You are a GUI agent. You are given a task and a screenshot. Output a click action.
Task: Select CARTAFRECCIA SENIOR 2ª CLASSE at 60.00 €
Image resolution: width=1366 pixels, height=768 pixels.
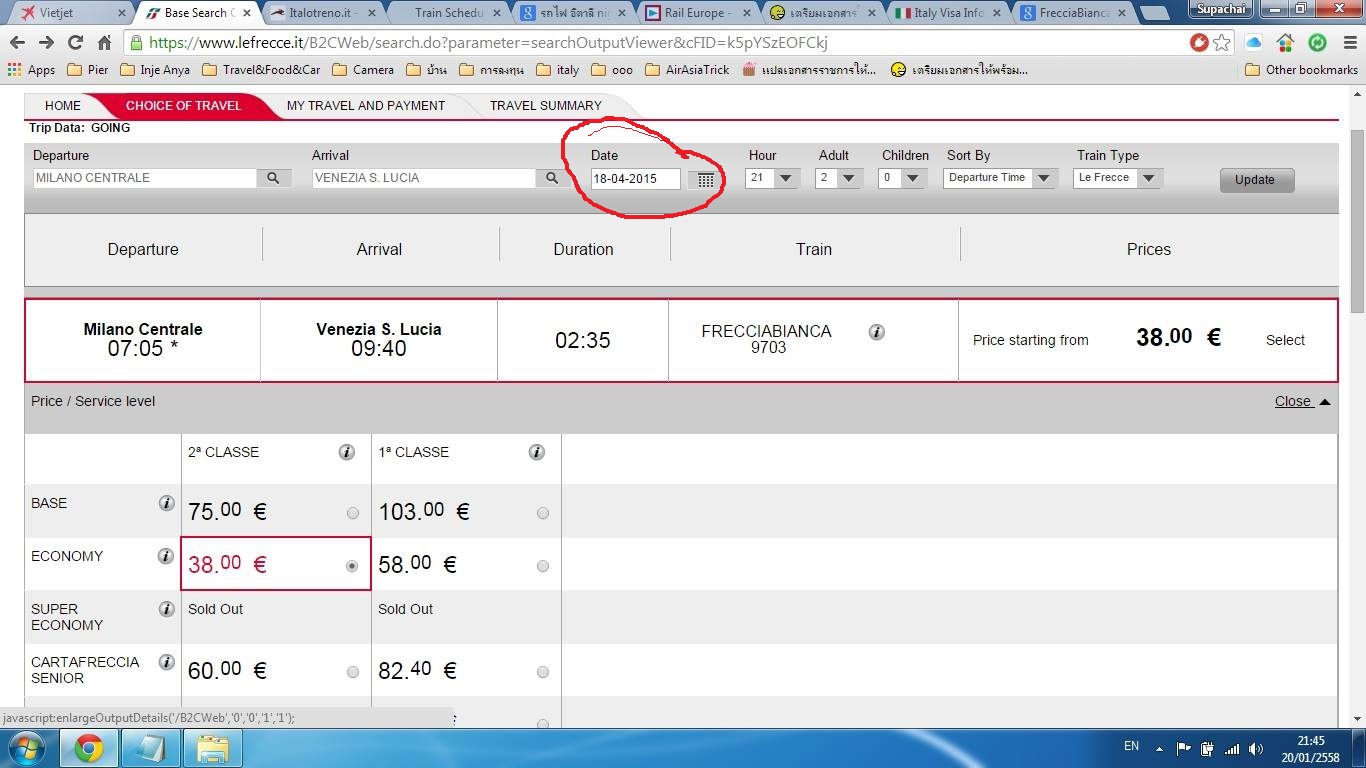click(352, 672)
